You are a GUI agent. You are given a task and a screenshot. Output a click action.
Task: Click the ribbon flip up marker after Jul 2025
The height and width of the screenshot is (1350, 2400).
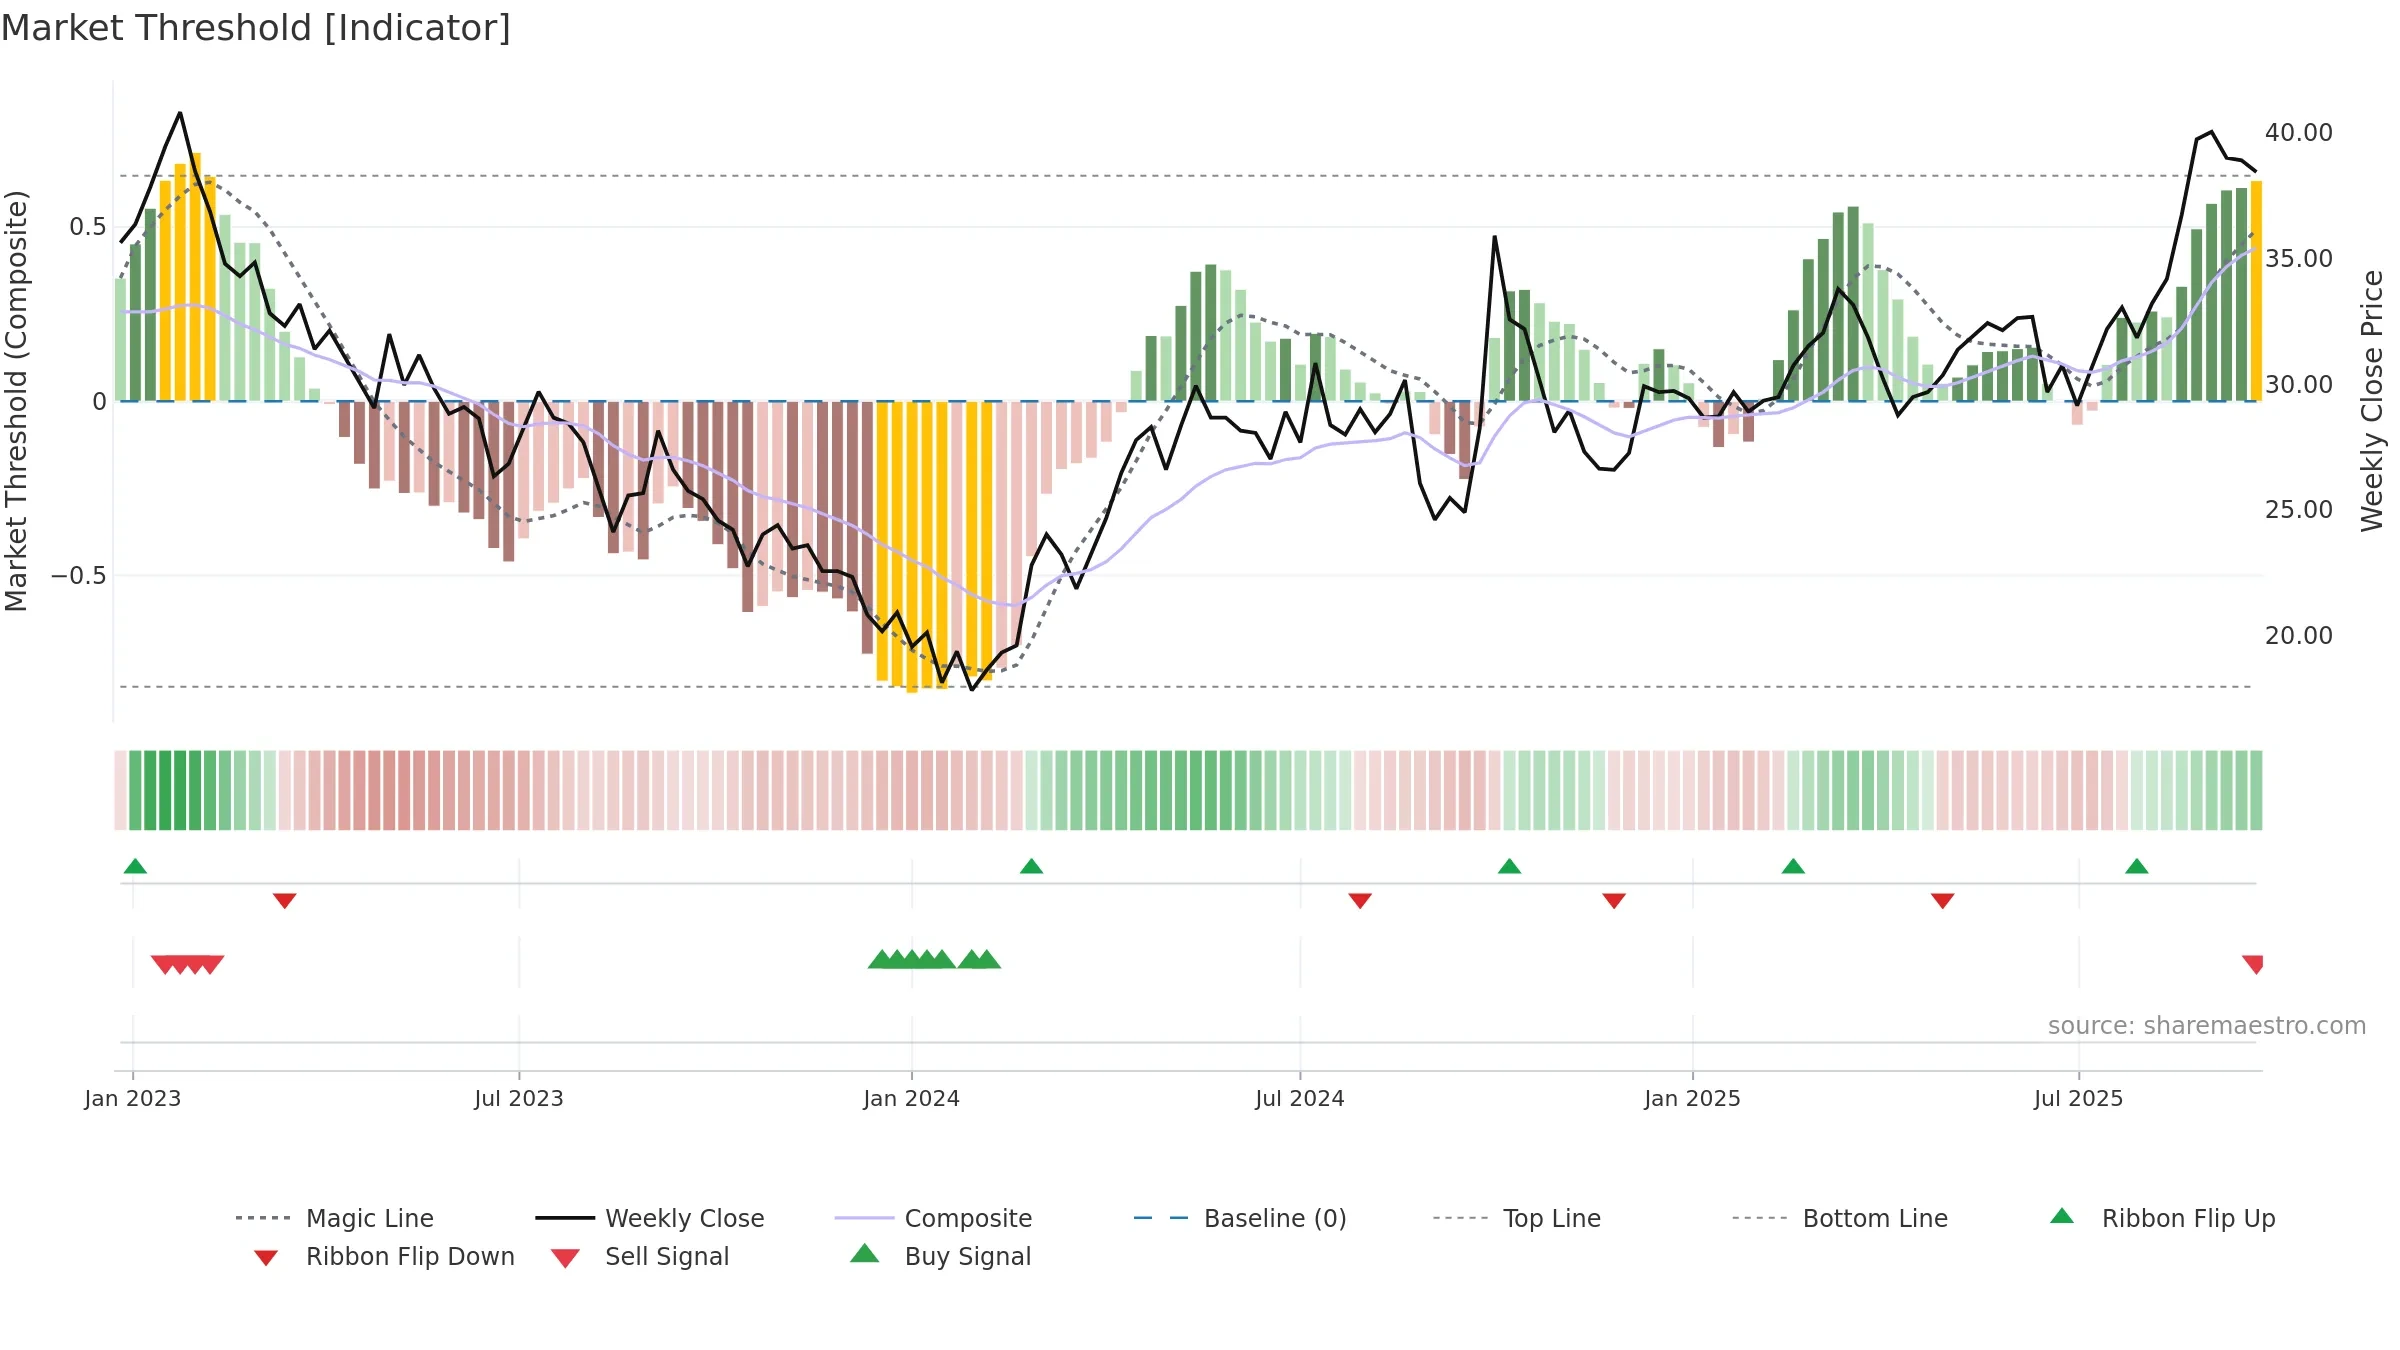[x=2137, y=866]
